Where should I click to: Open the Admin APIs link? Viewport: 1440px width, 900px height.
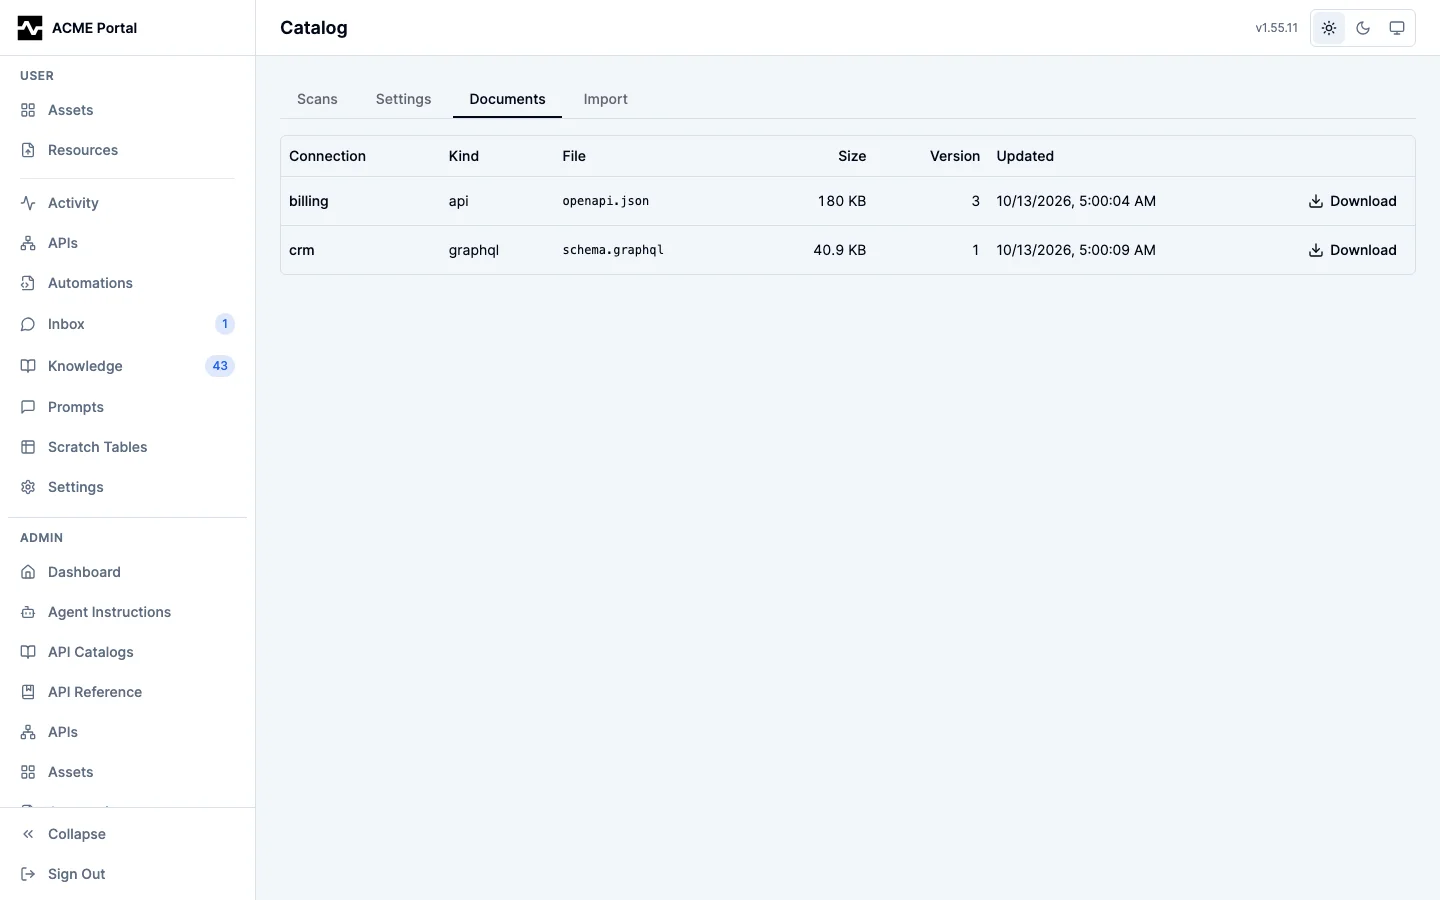pos(127,732)
